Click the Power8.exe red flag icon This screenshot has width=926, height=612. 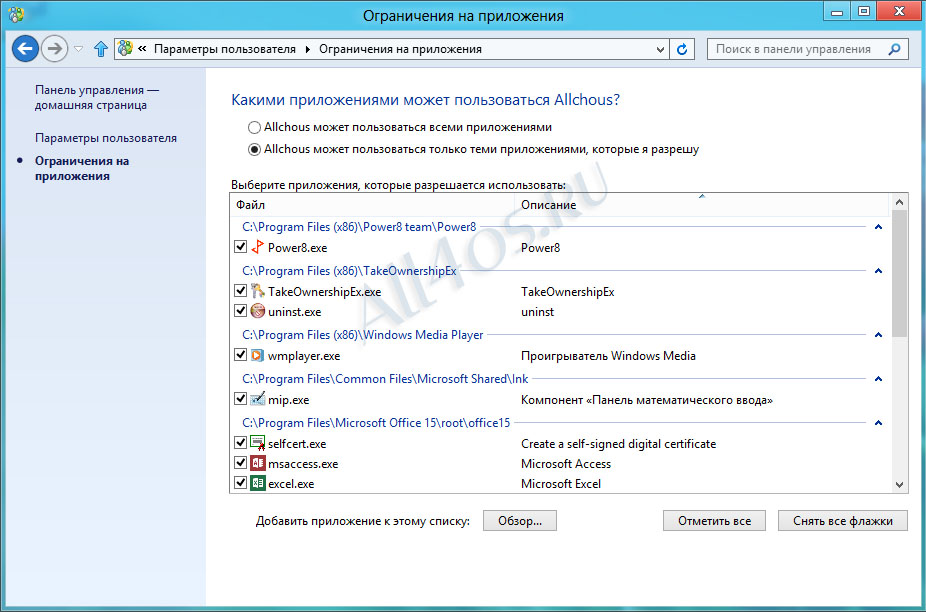click(257, 247)
